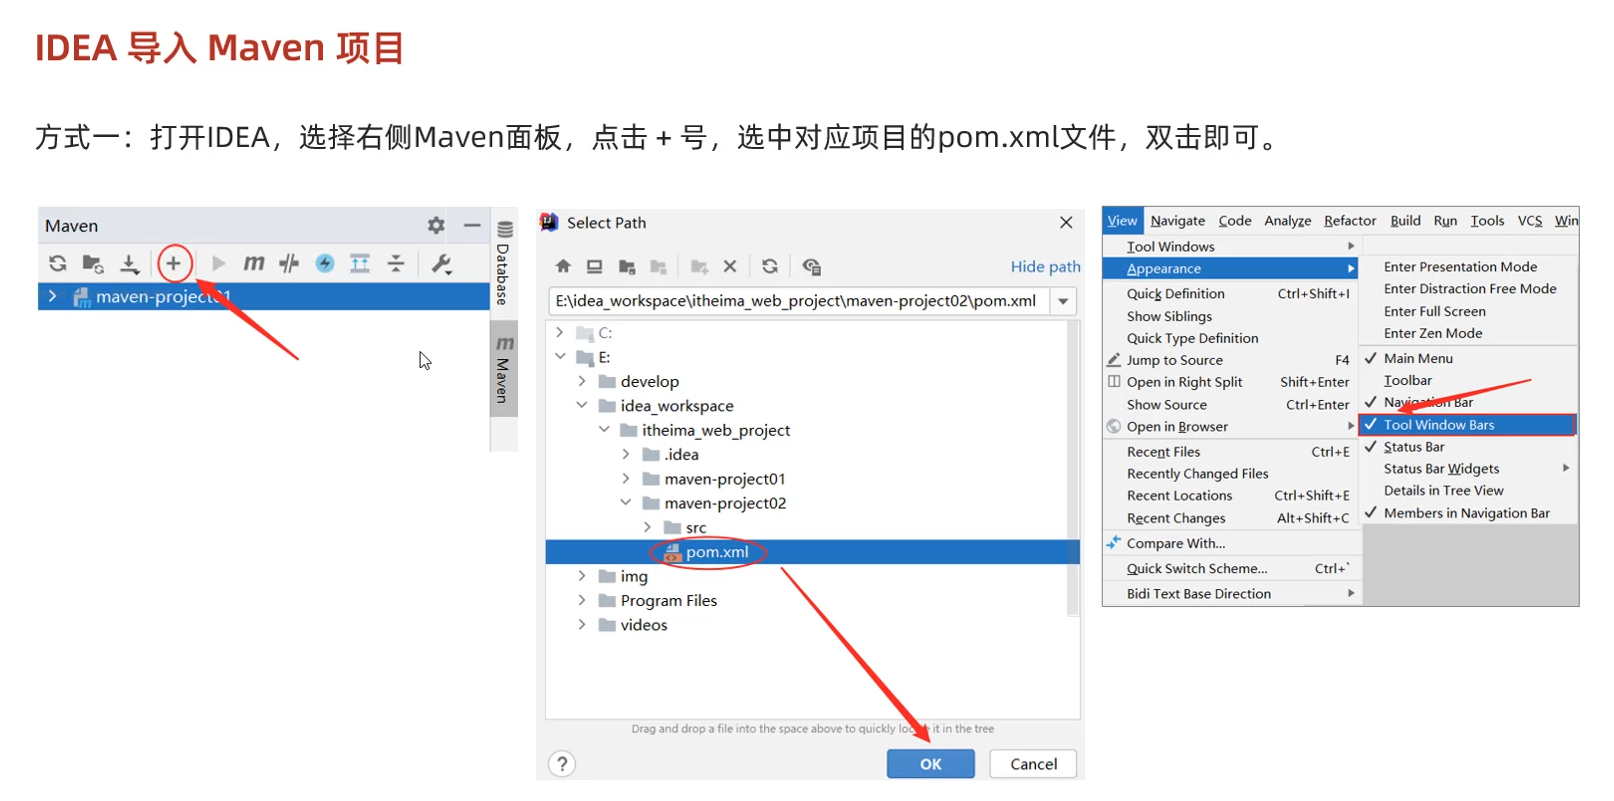Open Appearance submenu
1614x801 pixels.
coord(1231,268)
